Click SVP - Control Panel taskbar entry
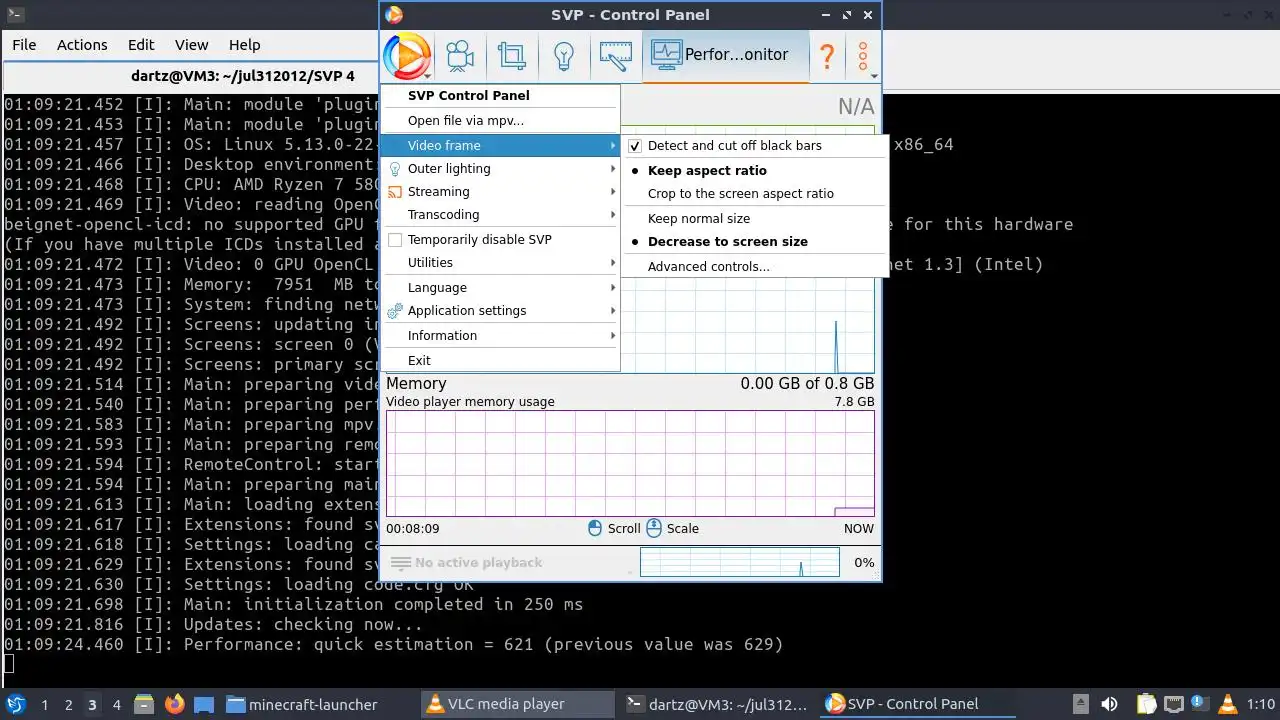 (x=916, y=704)
